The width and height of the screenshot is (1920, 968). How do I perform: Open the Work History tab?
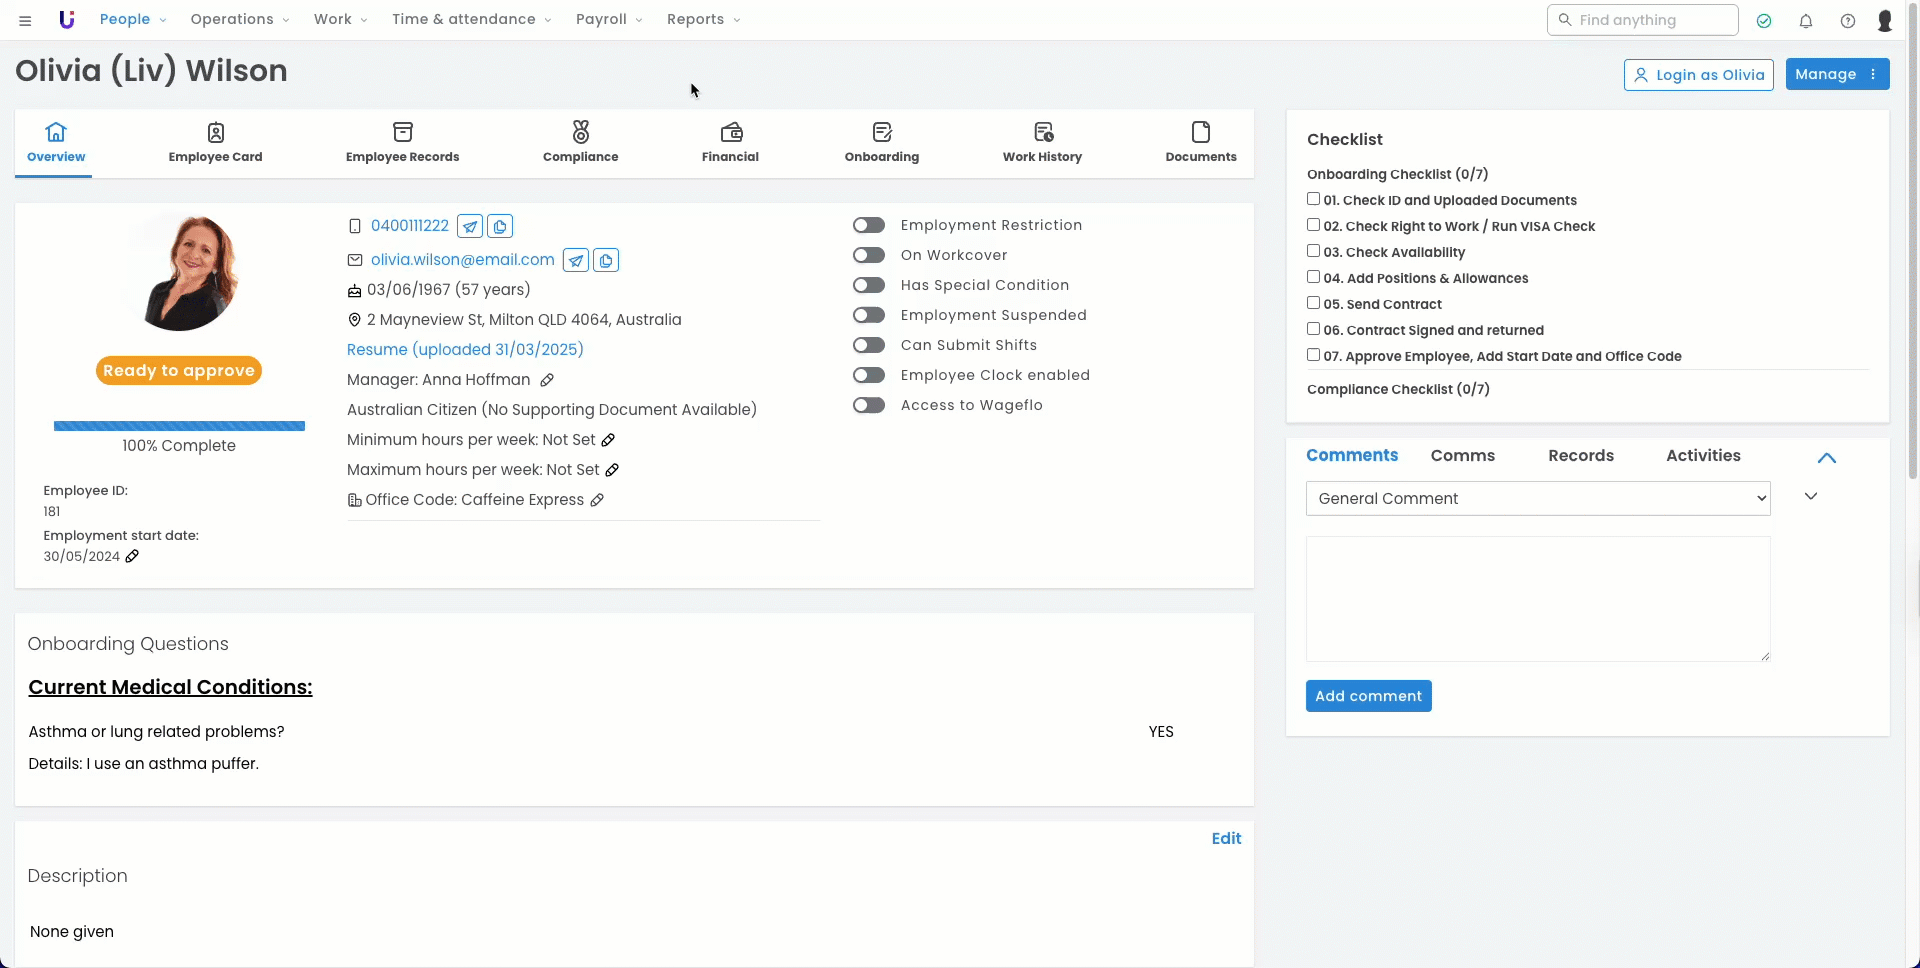click(x=1042, y=142)
